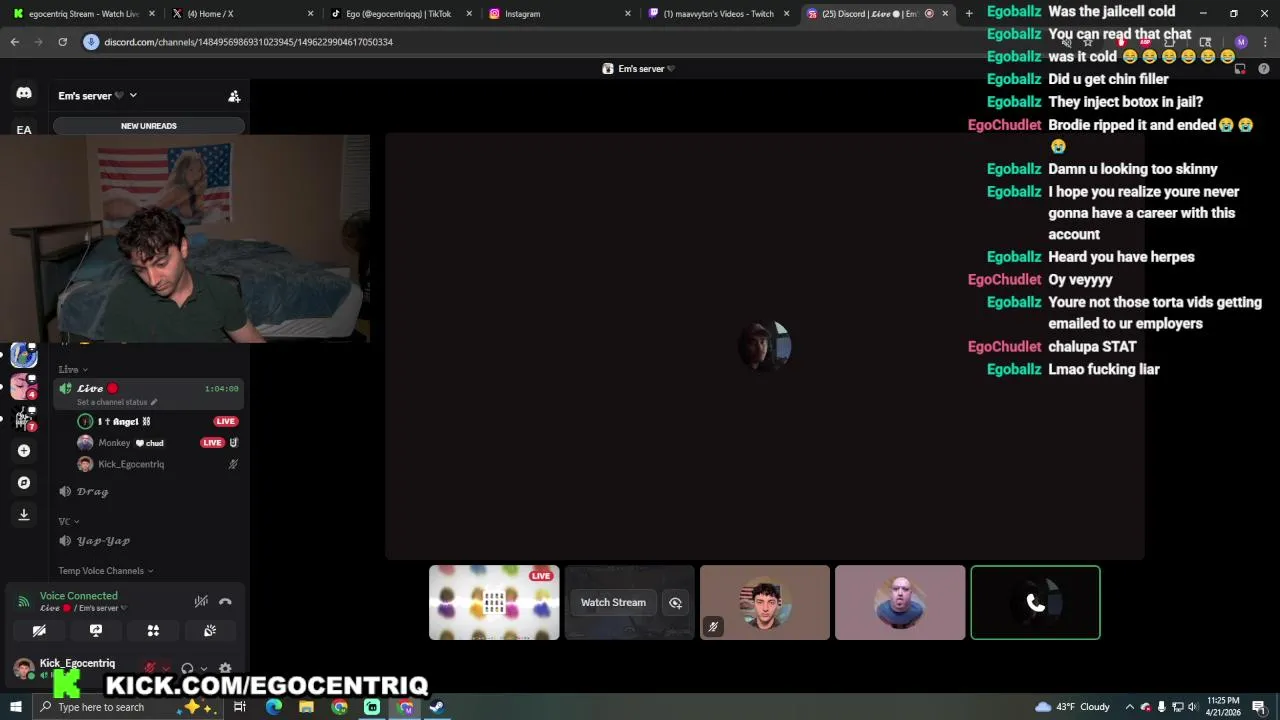Open Discover servers compass icon
The image size is (1280, 720).
(24, 483)
